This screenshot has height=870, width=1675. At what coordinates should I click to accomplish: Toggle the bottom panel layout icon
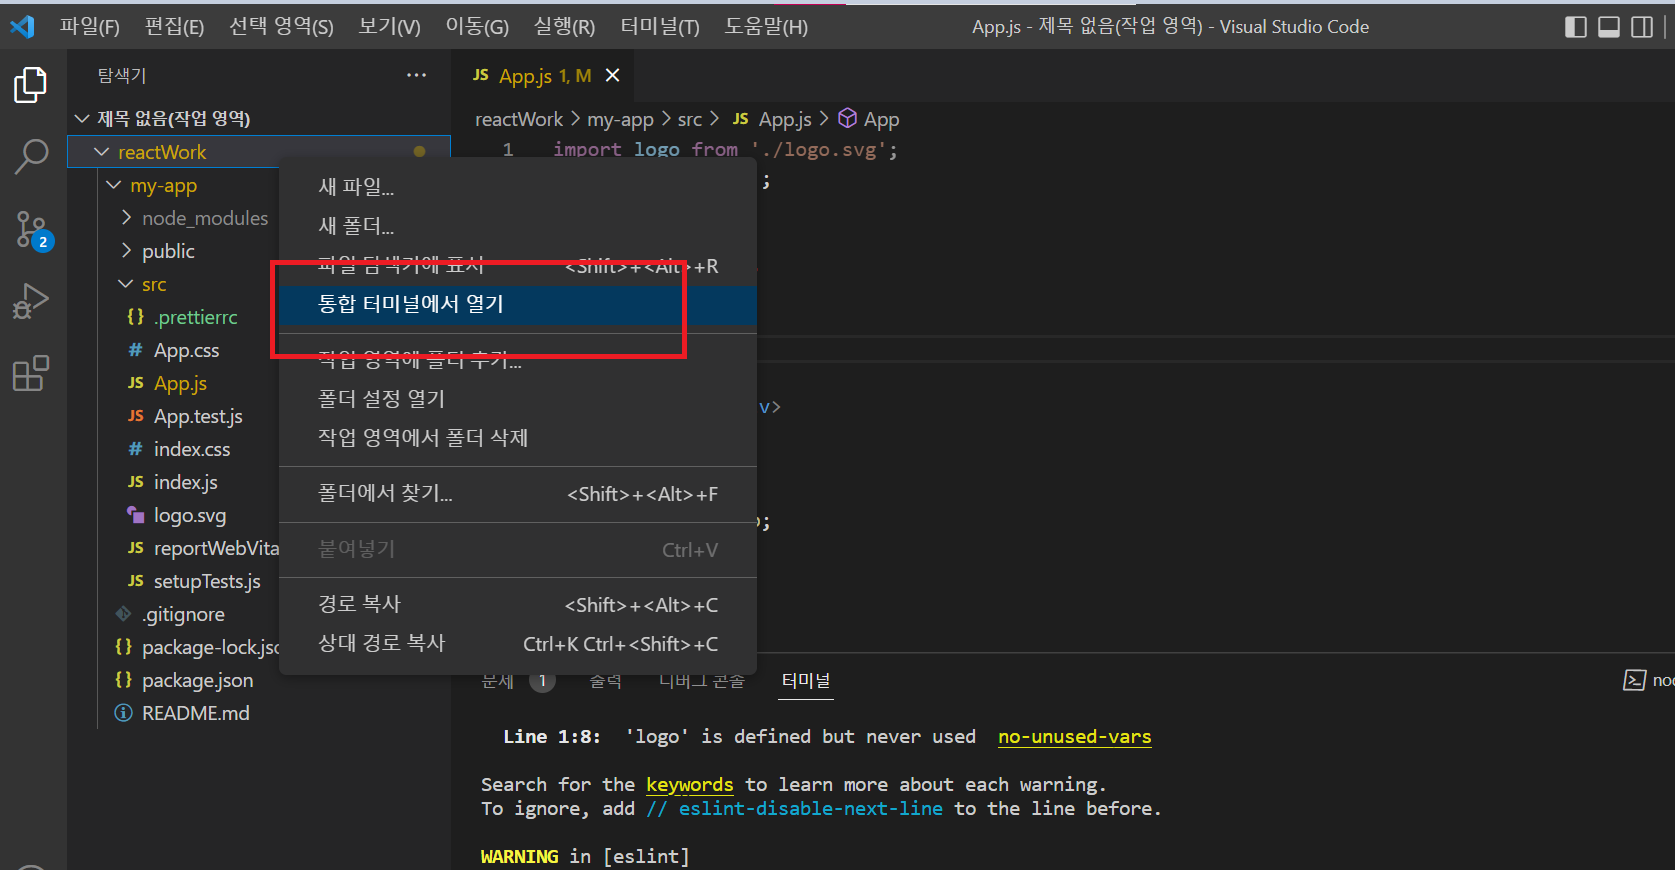pyautogui.click(x=1609, y=27)
